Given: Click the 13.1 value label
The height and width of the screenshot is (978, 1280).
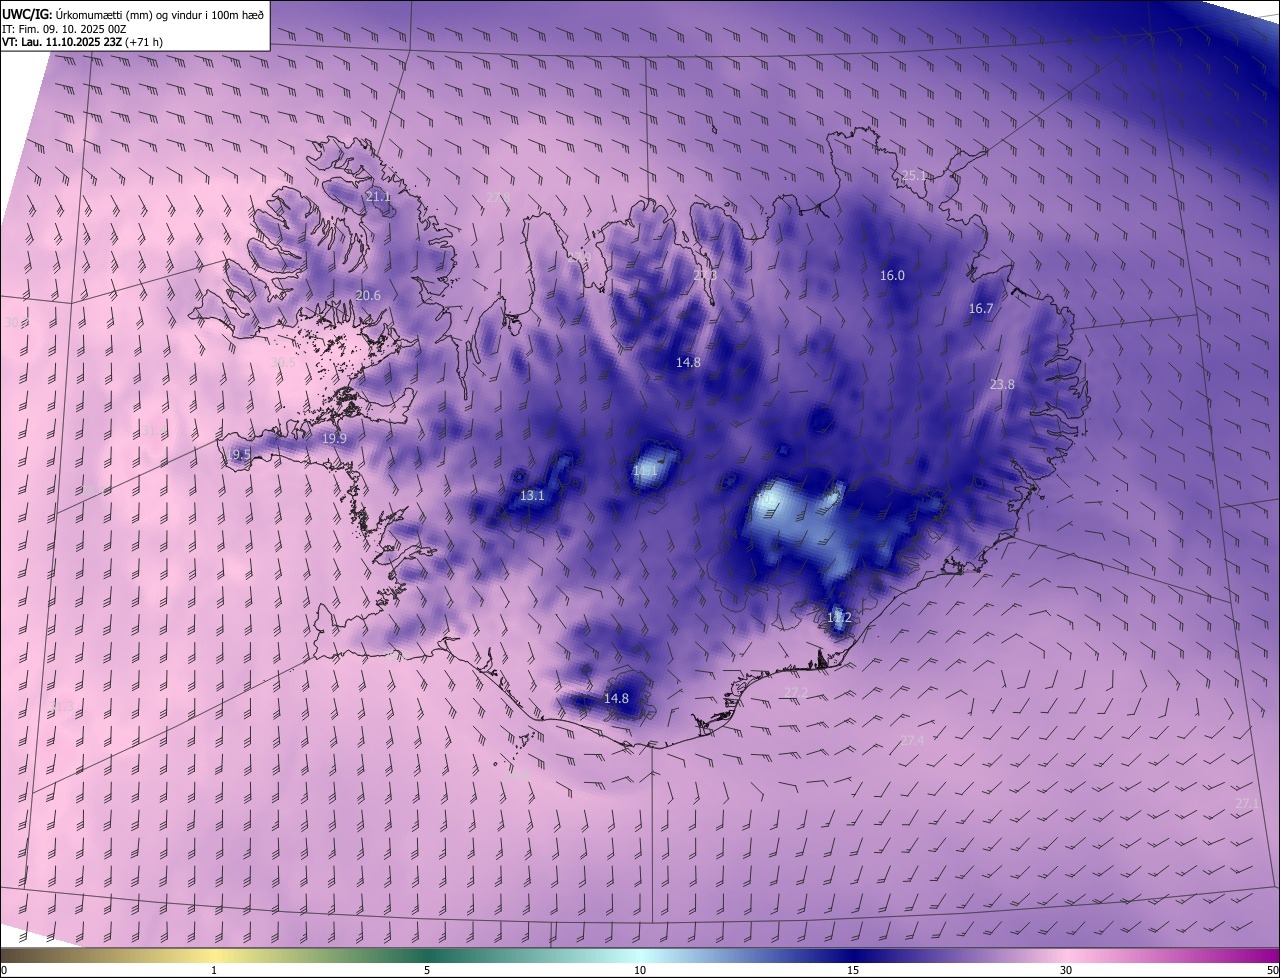Looking at the screenshot, I should click(x=532, y=496).
